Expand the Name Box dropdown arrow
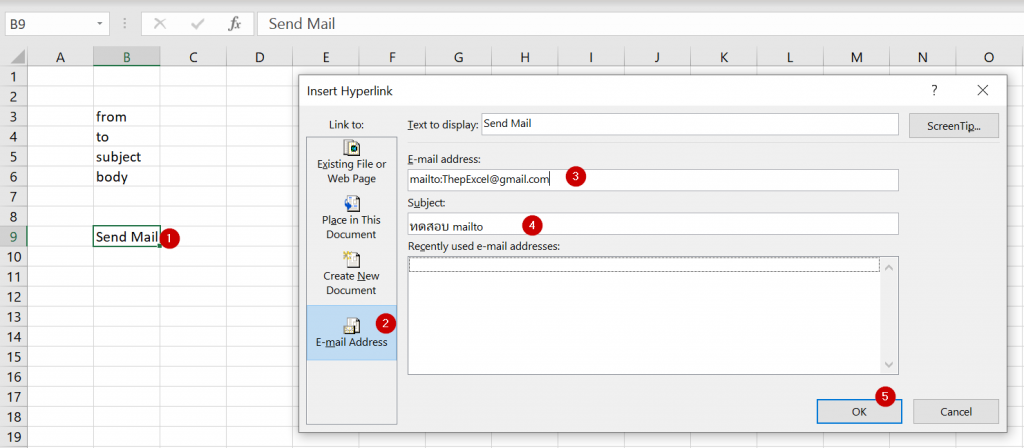Viewport: 1024px width, 448px height. pos(99,24)
